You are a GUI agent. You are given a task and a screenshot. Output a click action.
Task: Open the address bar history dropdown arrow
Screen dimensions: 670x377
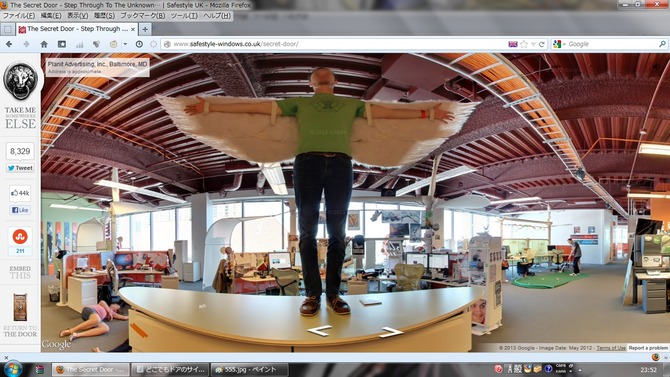533,44
